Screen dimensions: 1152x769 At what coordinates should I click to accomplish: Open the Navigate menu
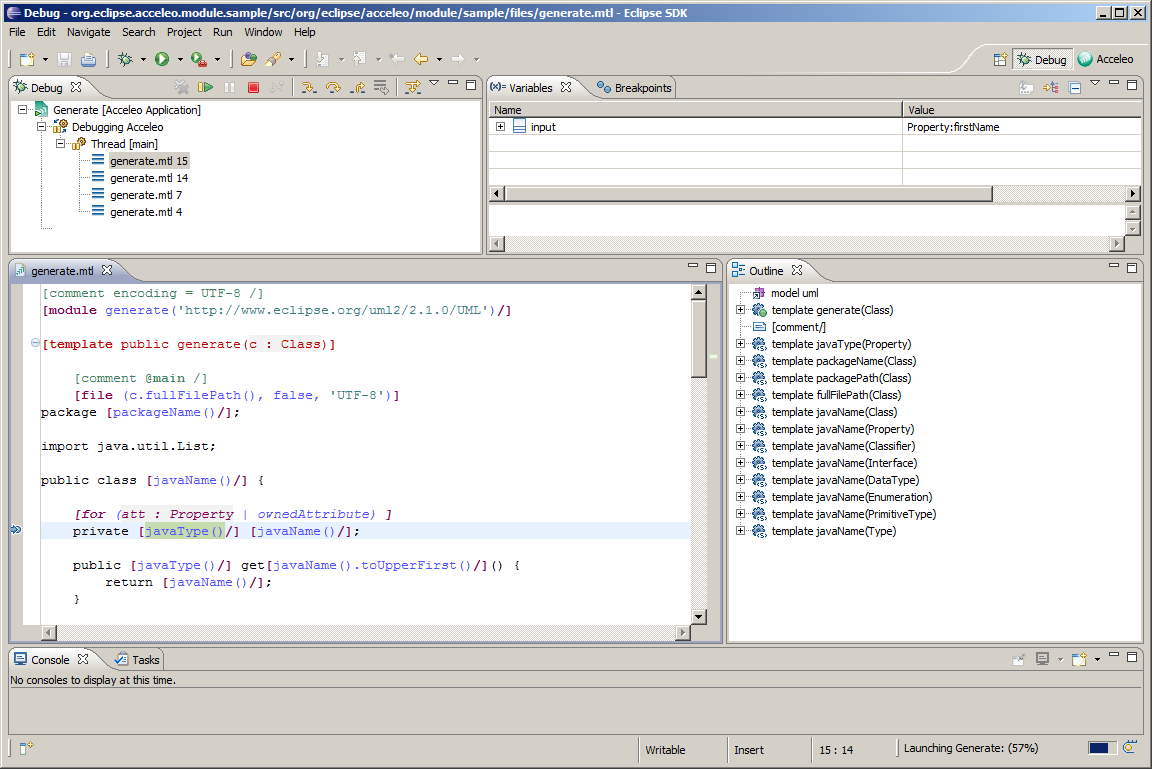coord(88,32)
